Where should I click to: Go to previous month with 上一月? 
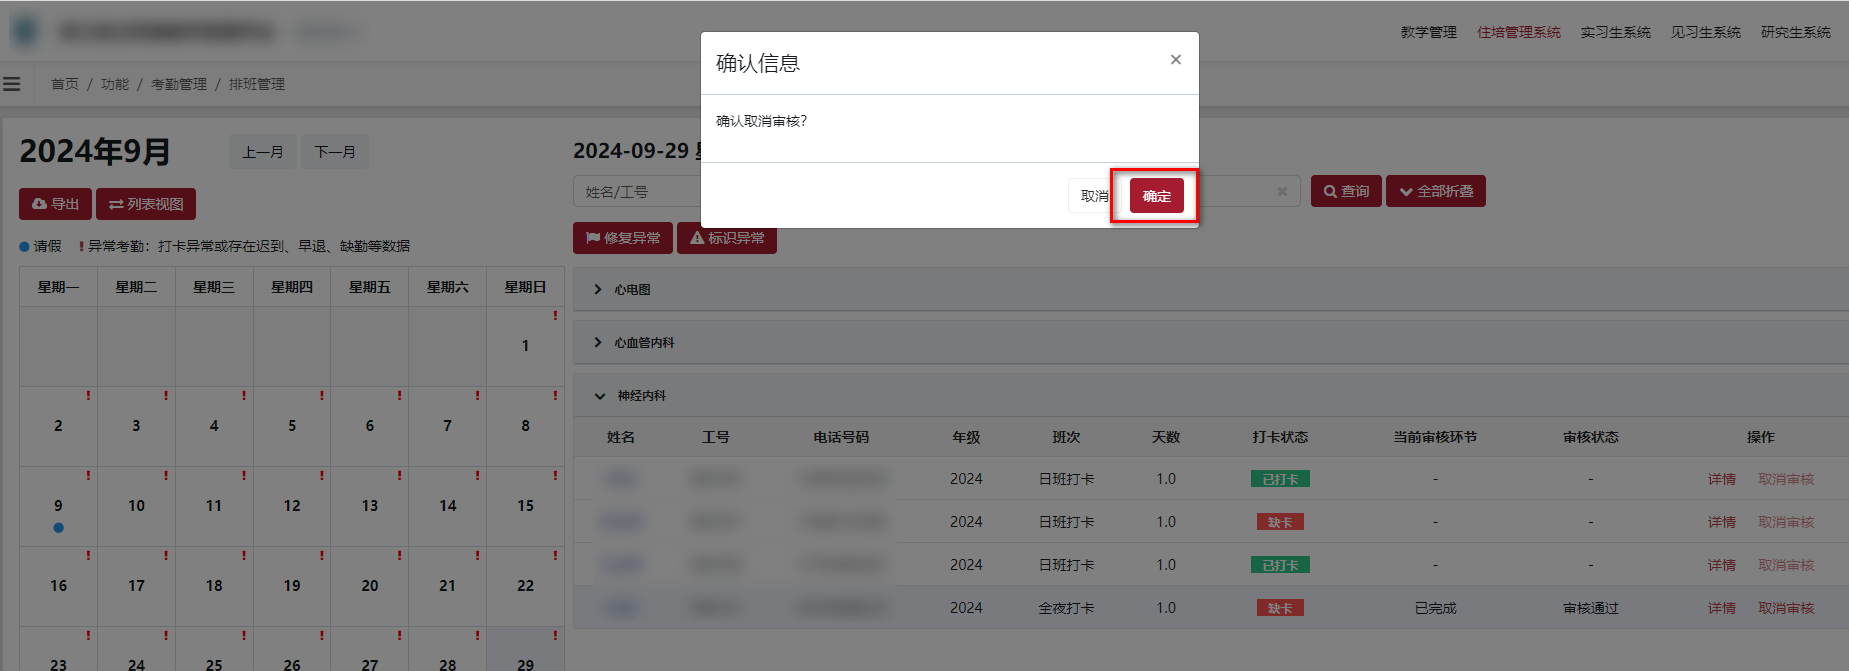[263, 152]
